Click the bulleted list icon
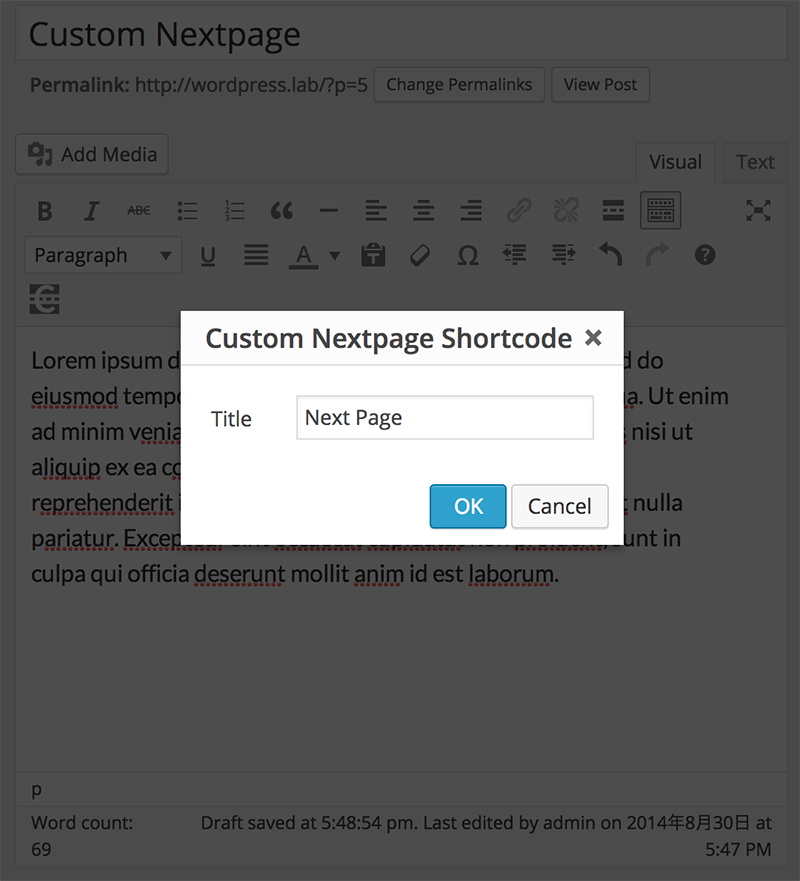 (x=188, y=211)
